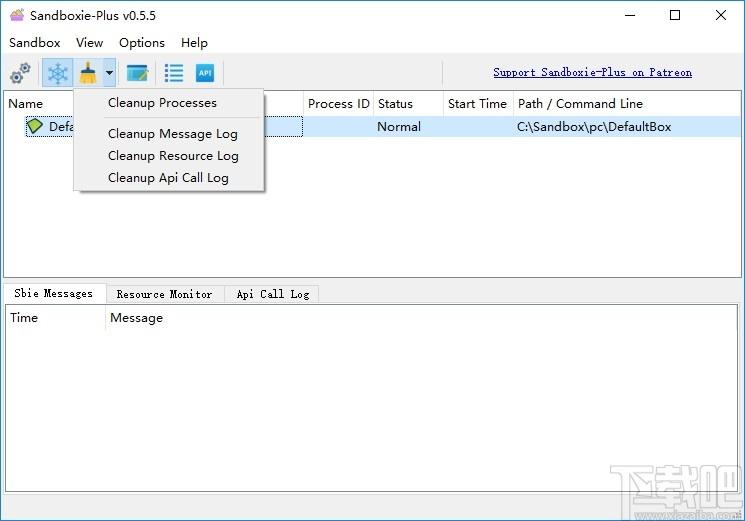Switch to the Api Call Log tab
Screen dimensions: 745x521
point(273,294)
